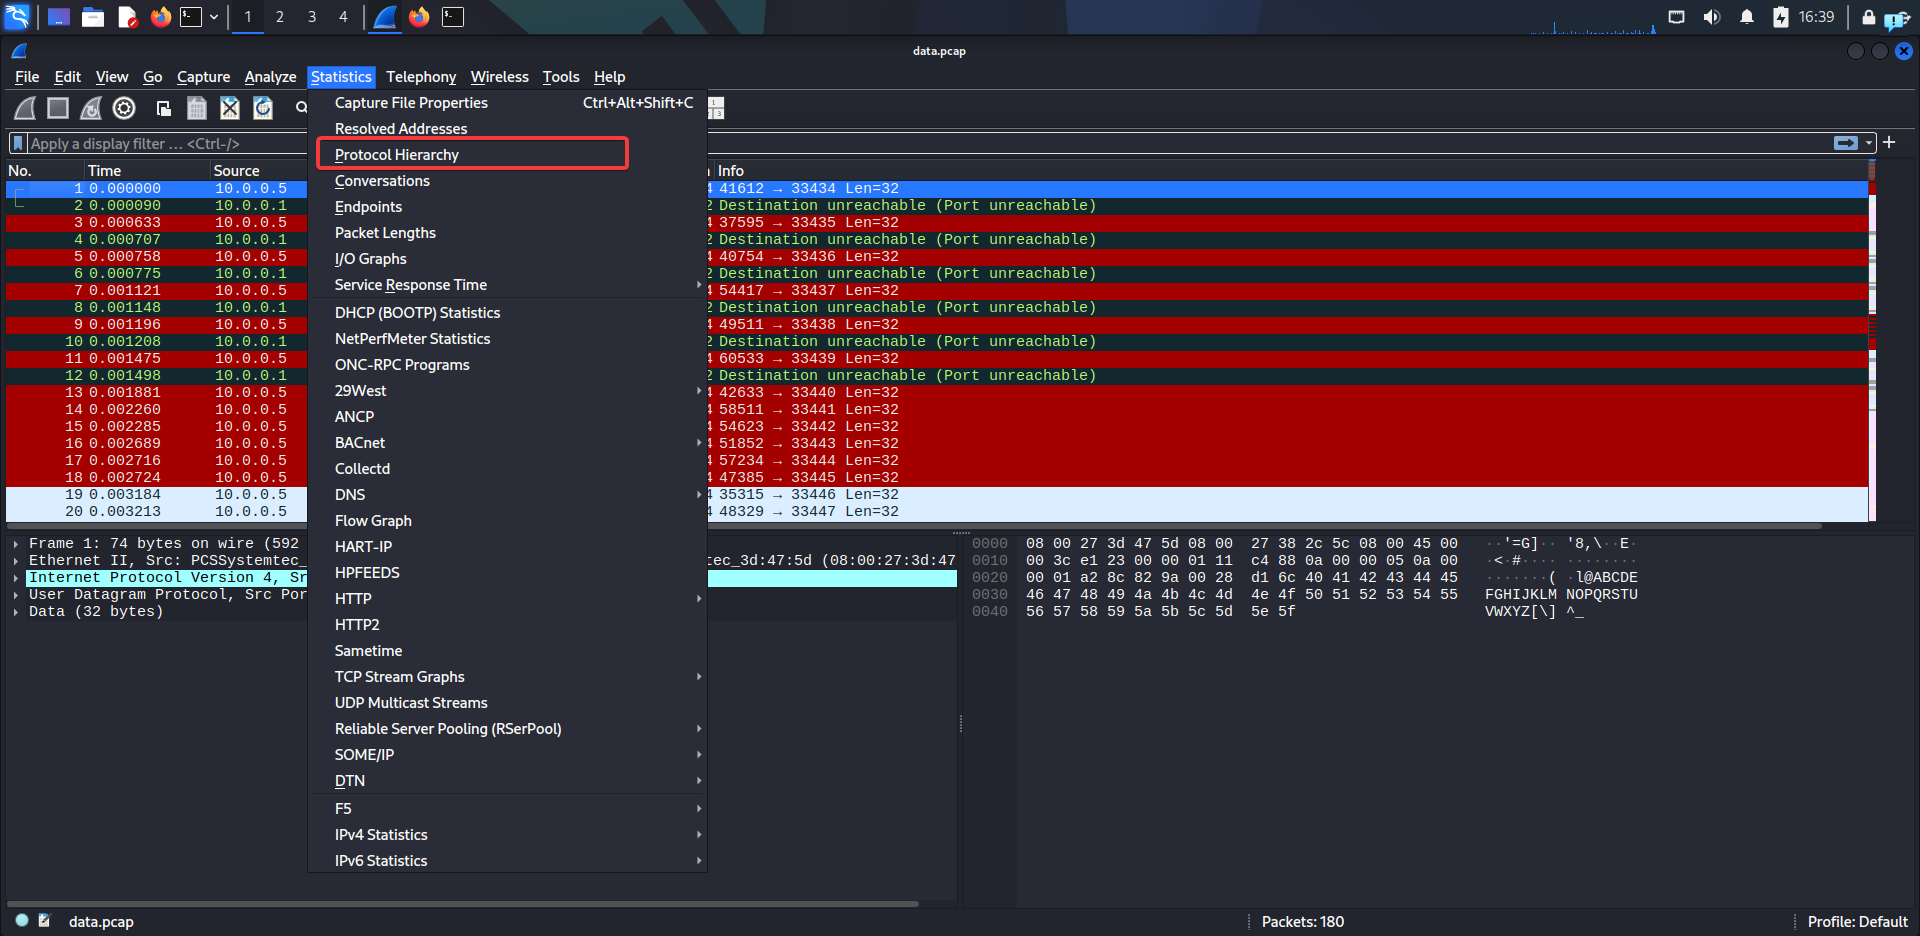Click the file manager icon in the panel
1920x936 pixels.
click(93, 17)
